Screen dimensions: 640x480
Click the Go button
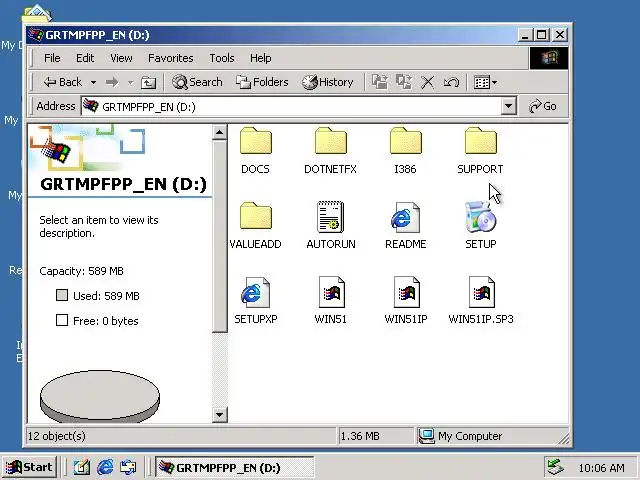pyautogui.click(x=542, y=107)
